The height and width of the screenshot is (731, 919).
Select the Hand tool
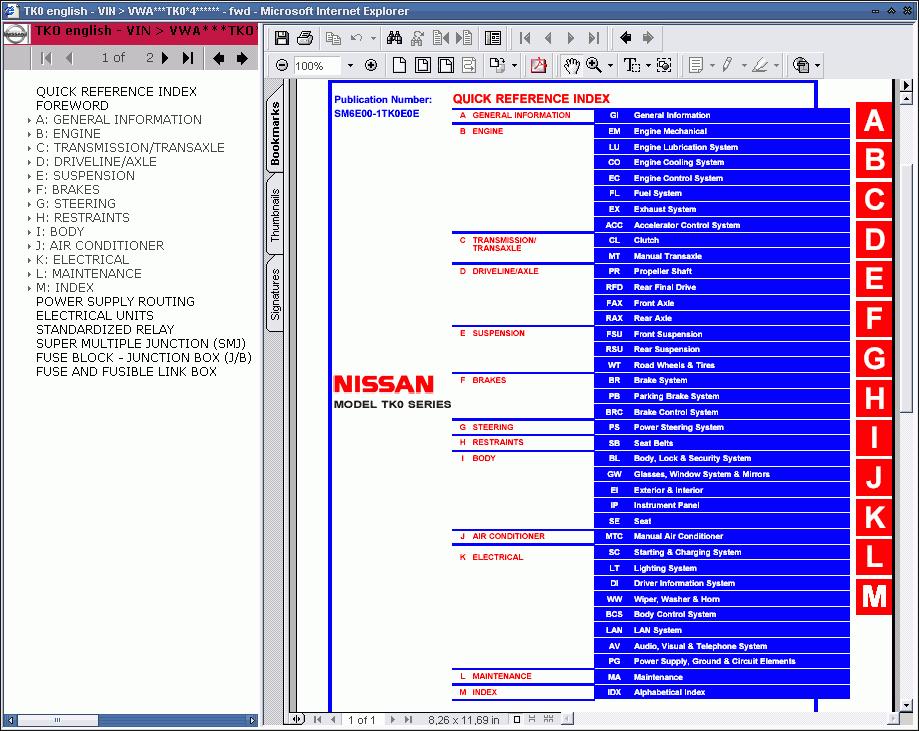tap(571, 65)
